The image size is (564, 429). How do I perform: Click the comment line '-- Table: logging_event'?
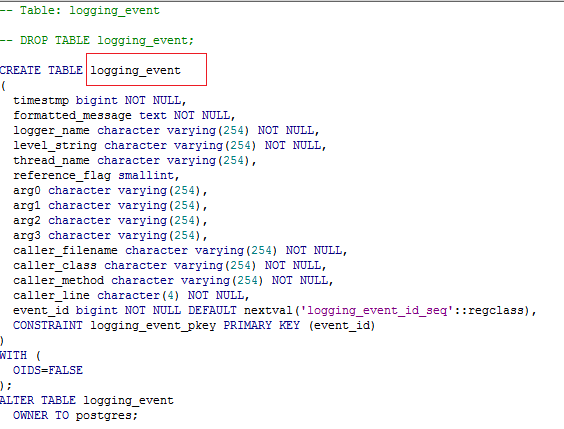point(80,10)
